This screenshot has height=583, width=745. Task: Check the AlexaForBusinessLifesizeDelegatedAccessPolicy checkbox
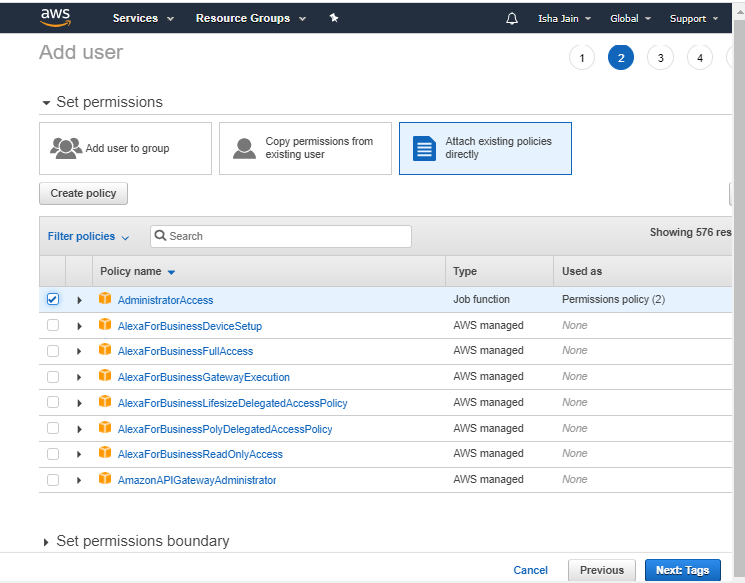click(x=53, y=402)
